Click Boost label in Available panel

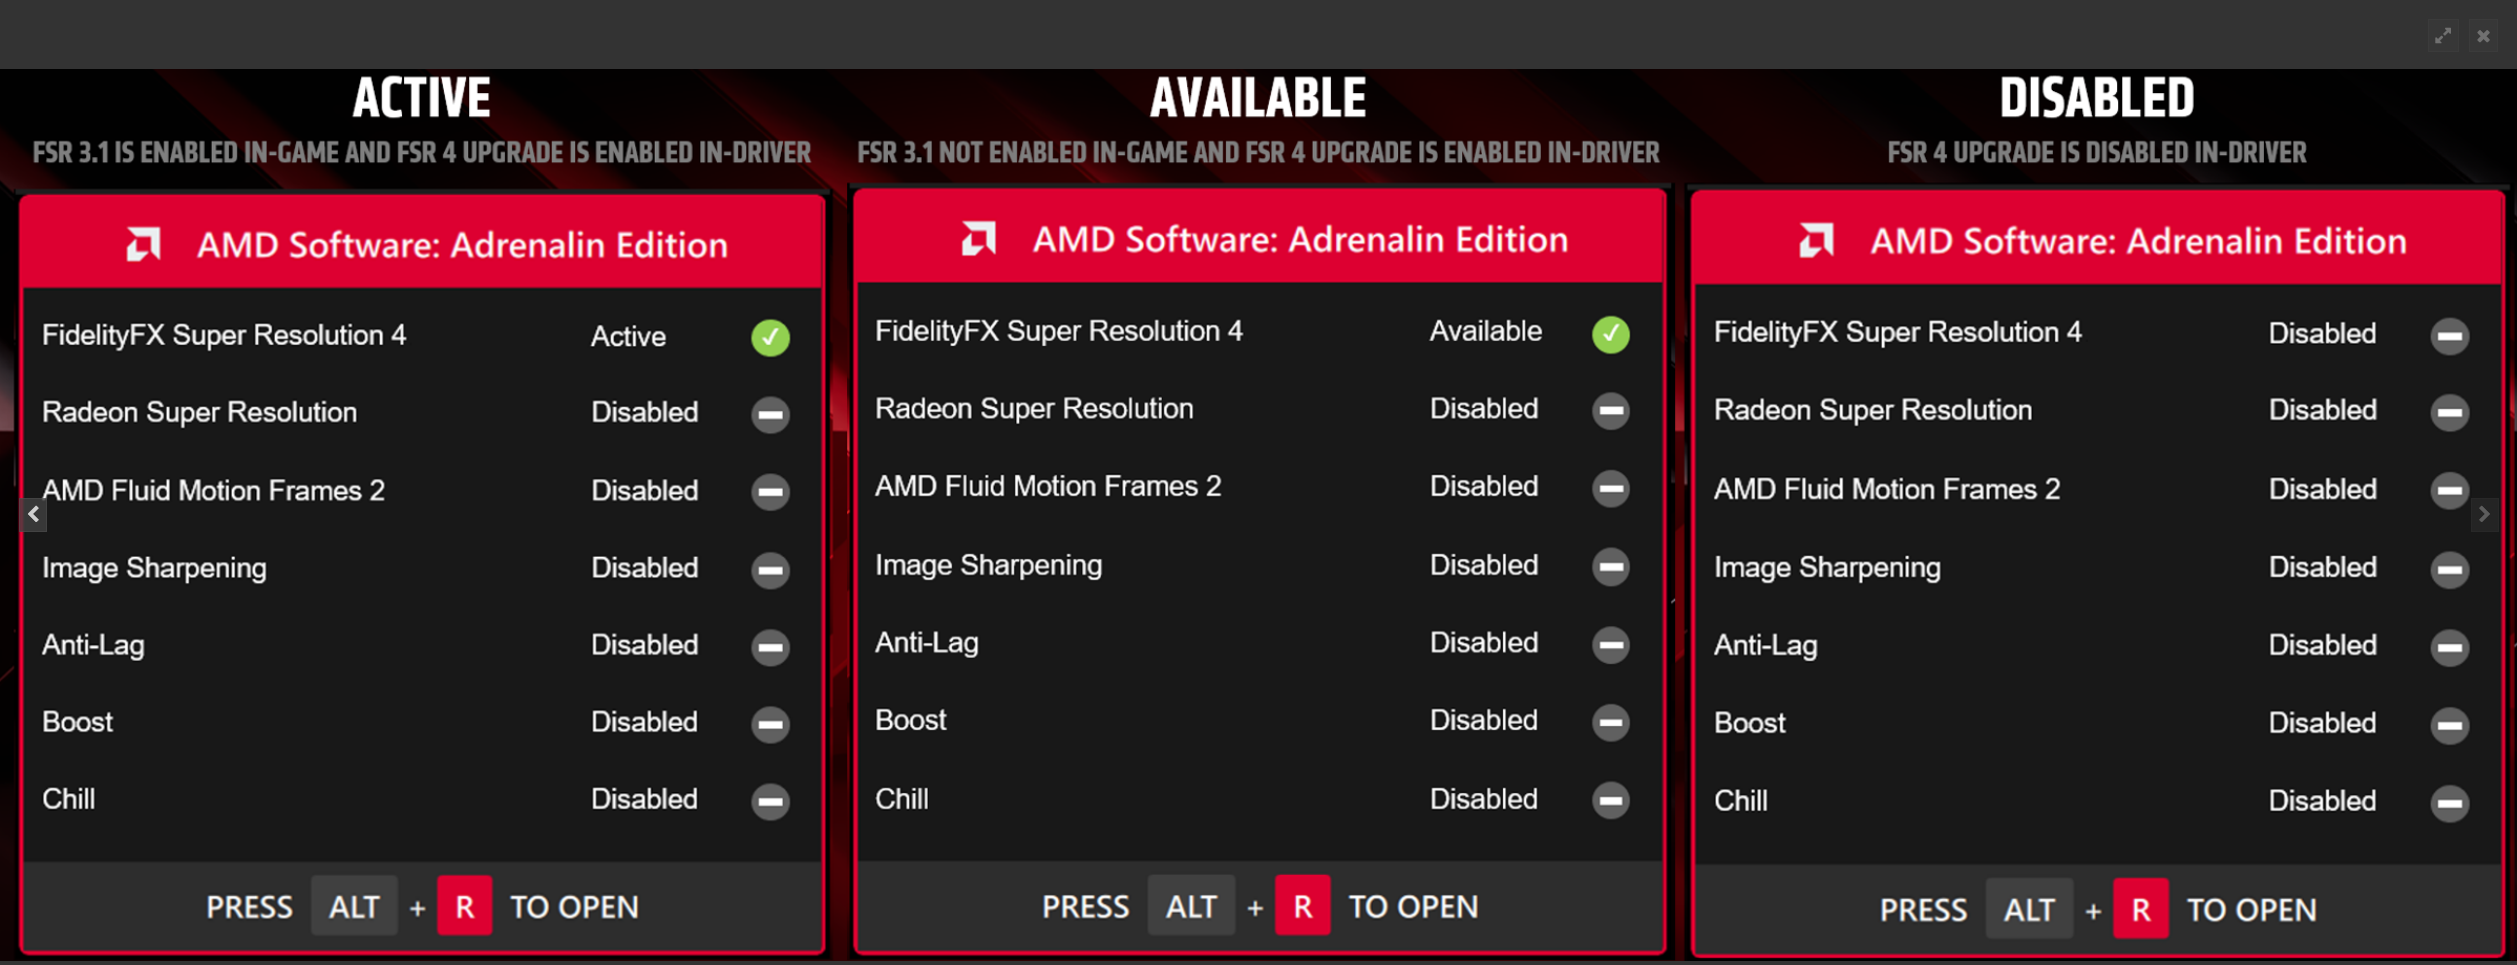point(910,720)
